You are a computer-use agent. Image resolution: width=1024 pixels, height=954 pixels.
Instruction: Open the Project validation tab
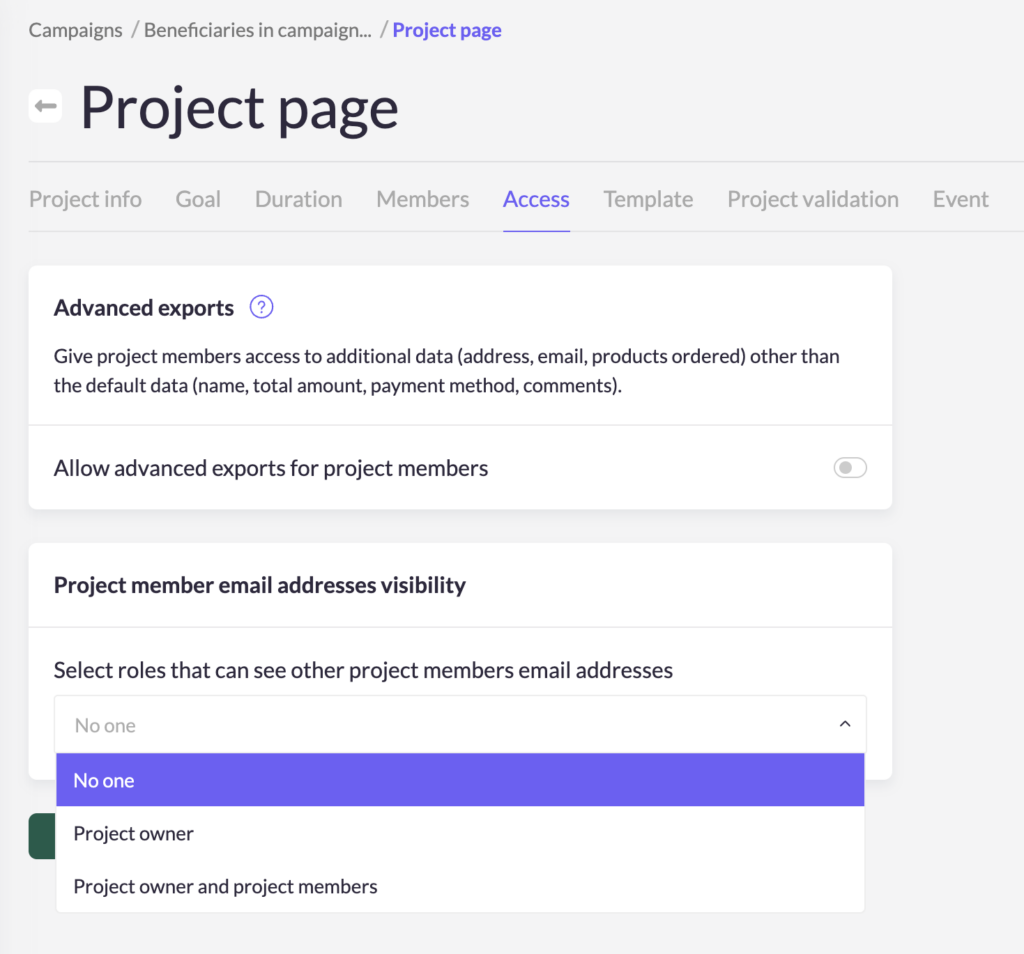tap(812, 199)
